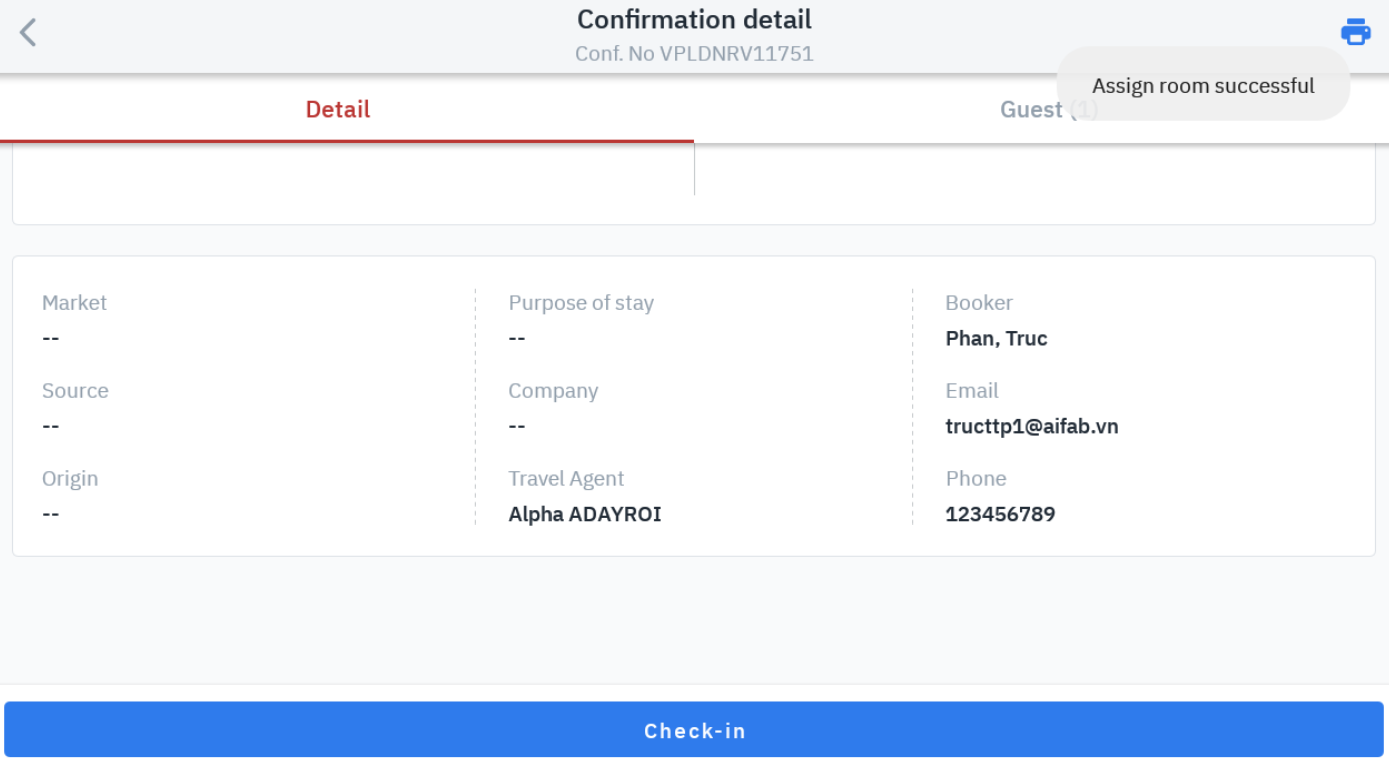Click the Source field label

(75, 391)
